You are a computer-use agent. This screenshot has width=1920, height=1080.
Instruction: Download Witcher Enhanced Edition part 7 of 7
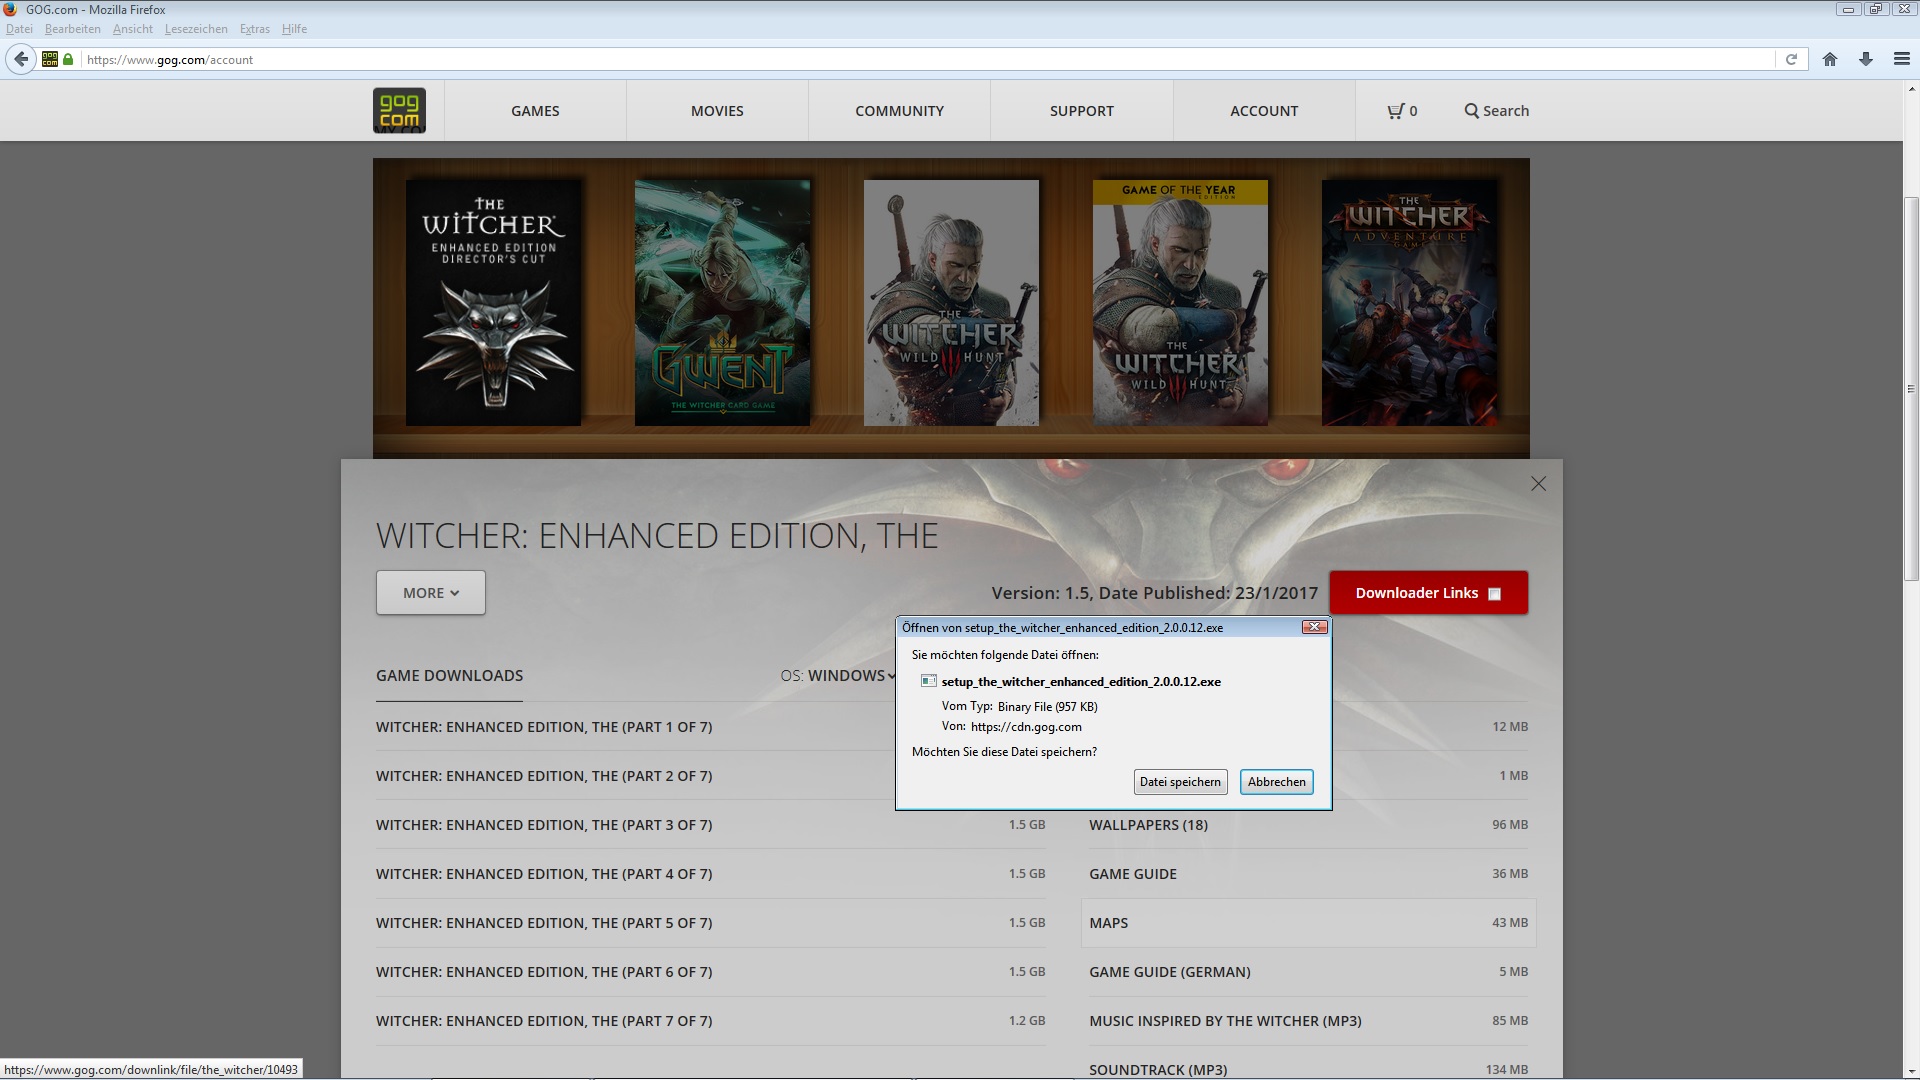(710, 1021)
